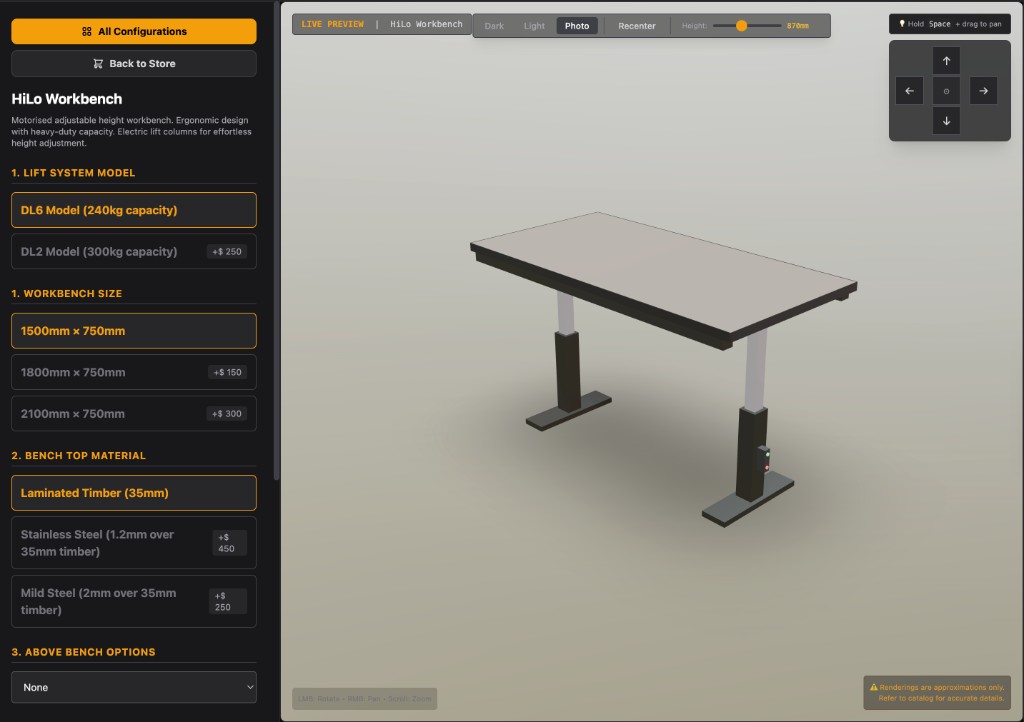Image resolution: width=1024 pixels, height=722 pixels.
Task: Open the Above Bench Options dropdown
Action: (134, 687)
